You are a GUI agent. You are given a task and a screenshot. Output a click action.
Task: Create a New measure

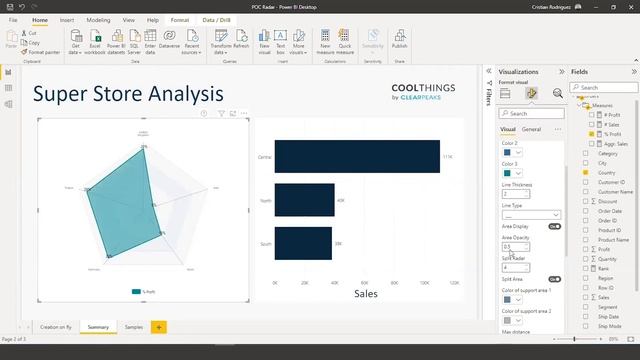325,42
